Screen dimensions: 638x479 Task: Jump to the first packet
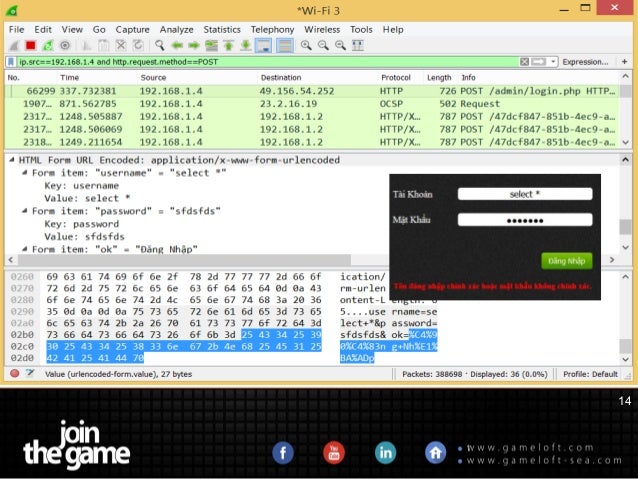pos(228,46)
